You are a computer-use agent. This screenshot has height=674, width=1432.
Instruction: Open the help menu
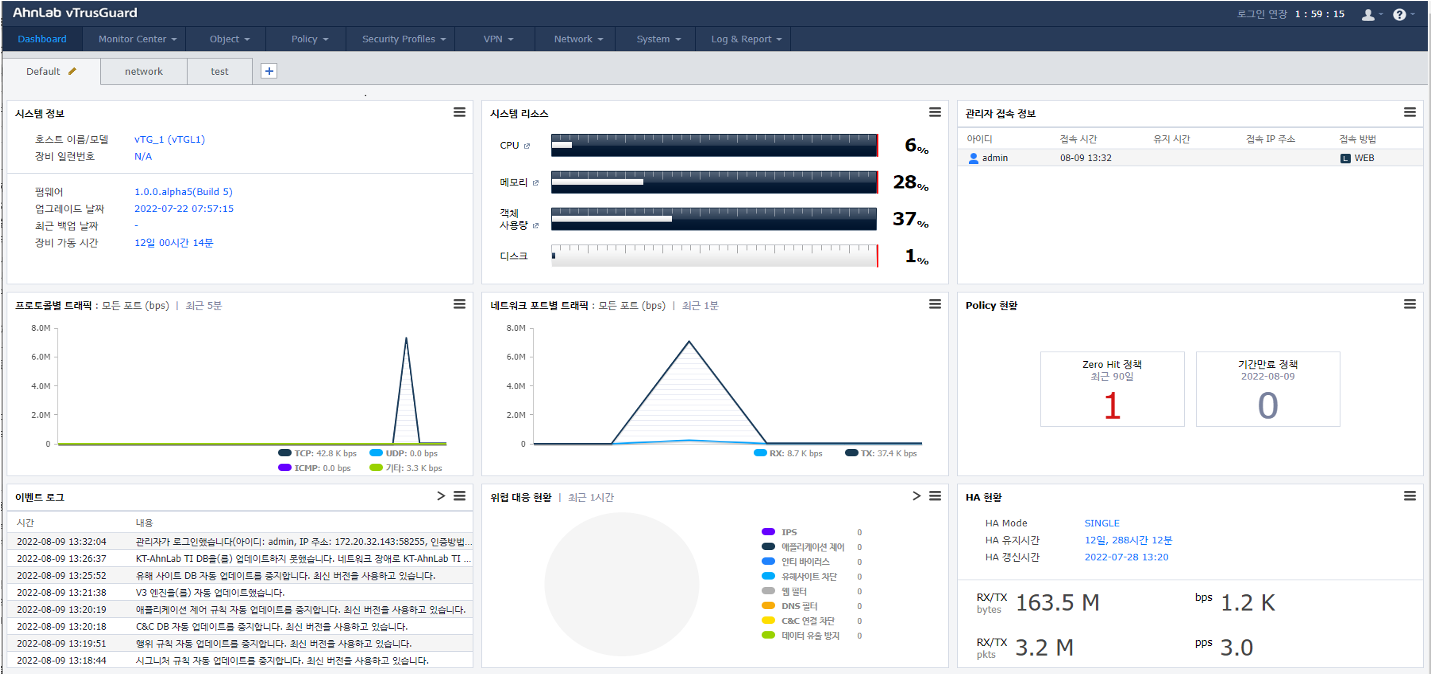[1403, 14]
